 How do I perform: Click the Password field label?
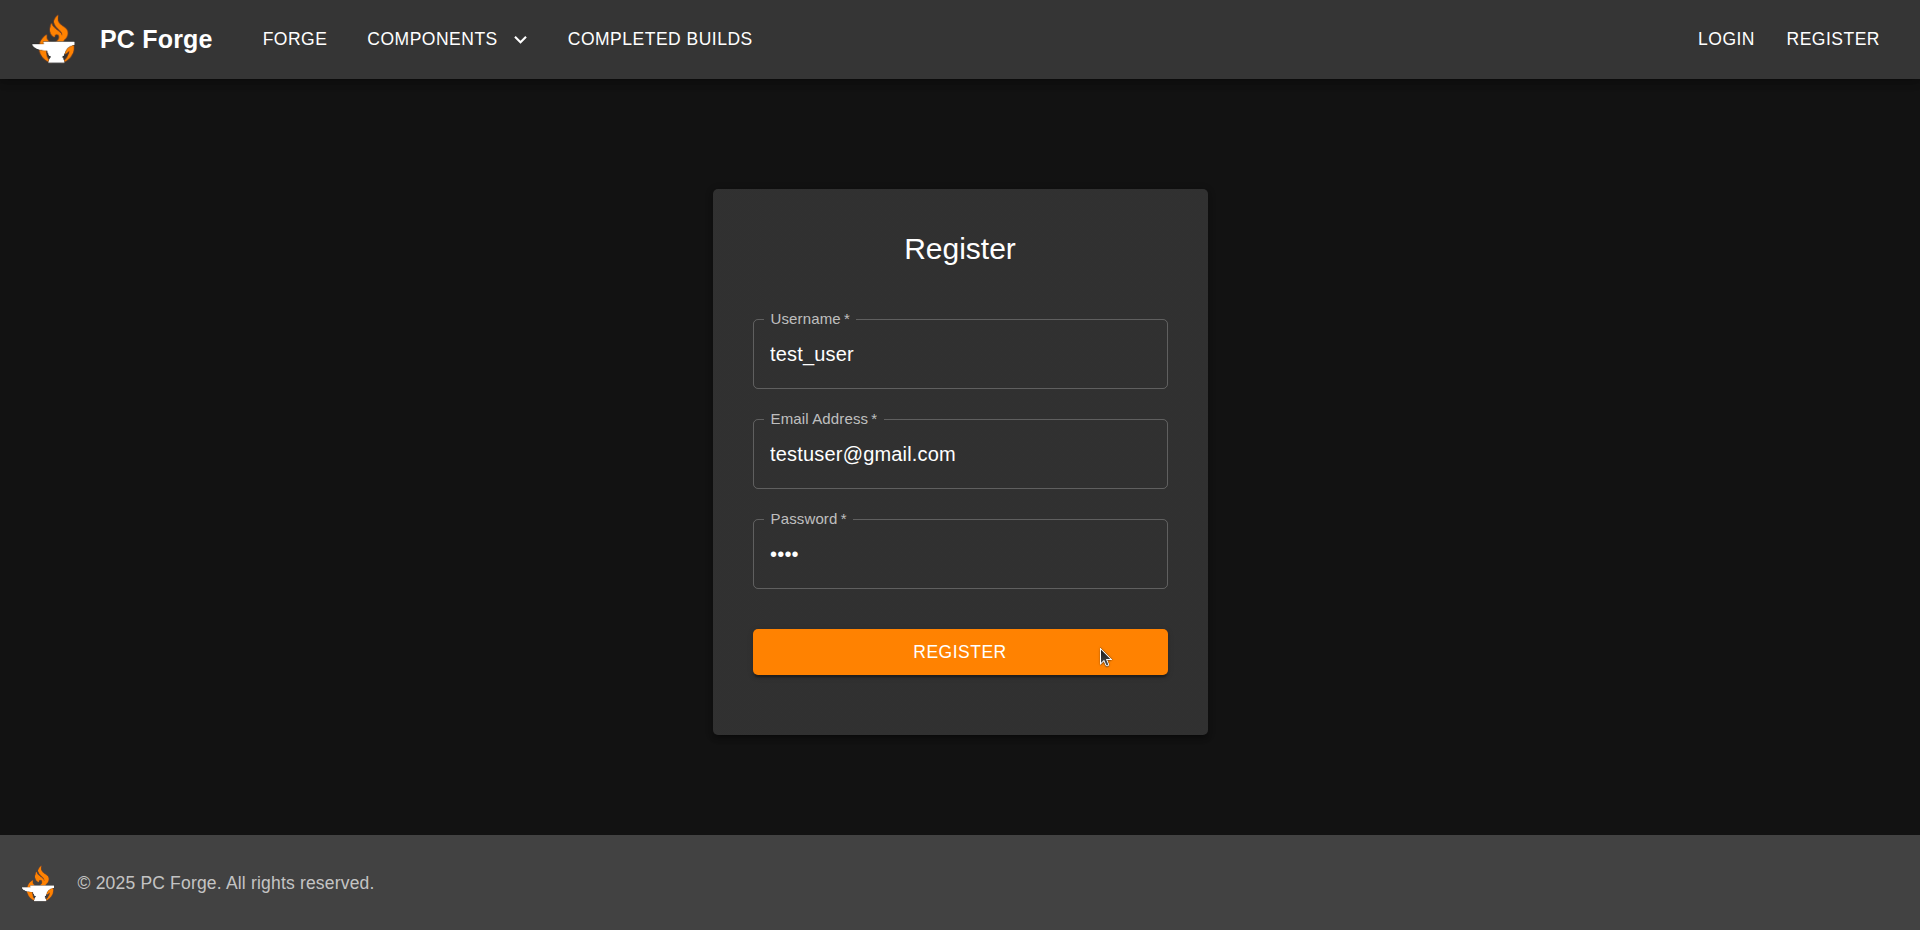click(804, 519)
